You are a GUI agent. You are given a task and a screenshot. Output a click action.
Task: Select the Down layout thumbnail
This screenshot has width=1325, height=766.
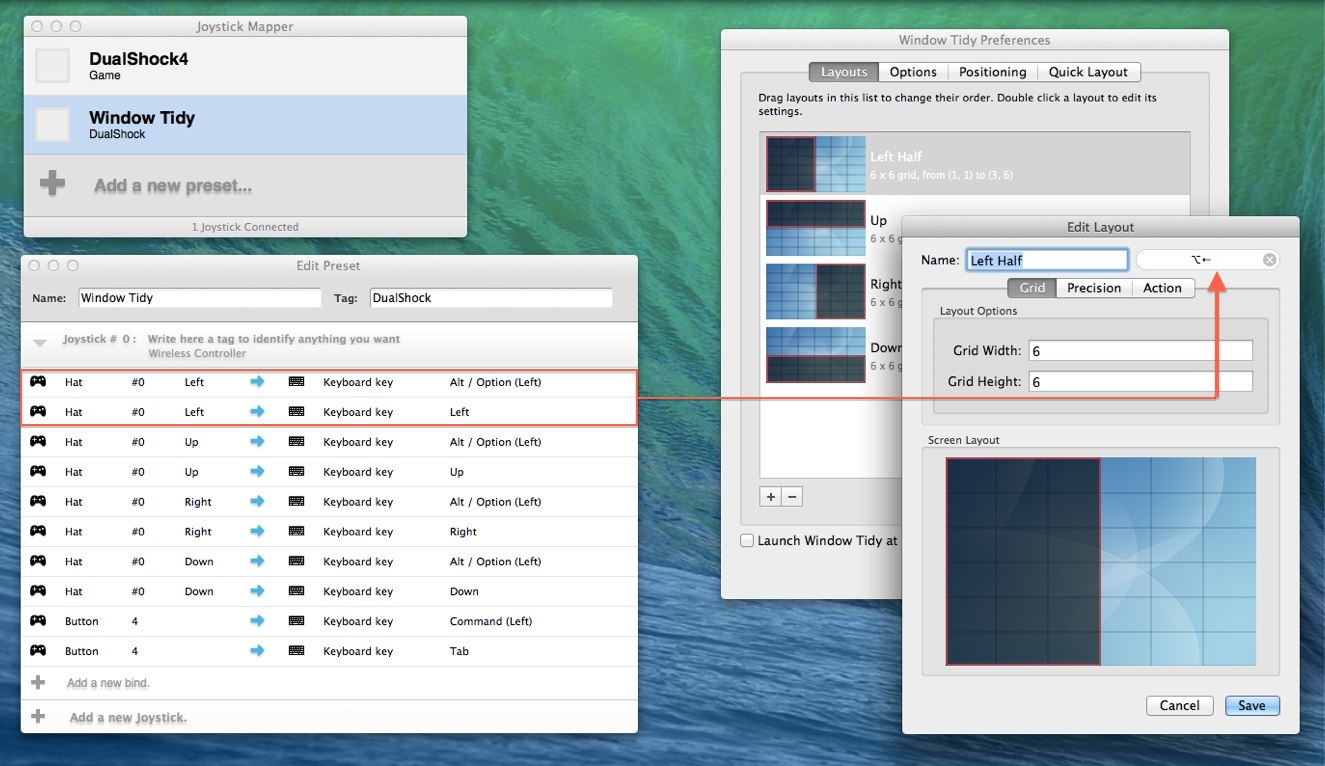click(x=815, y=355)
